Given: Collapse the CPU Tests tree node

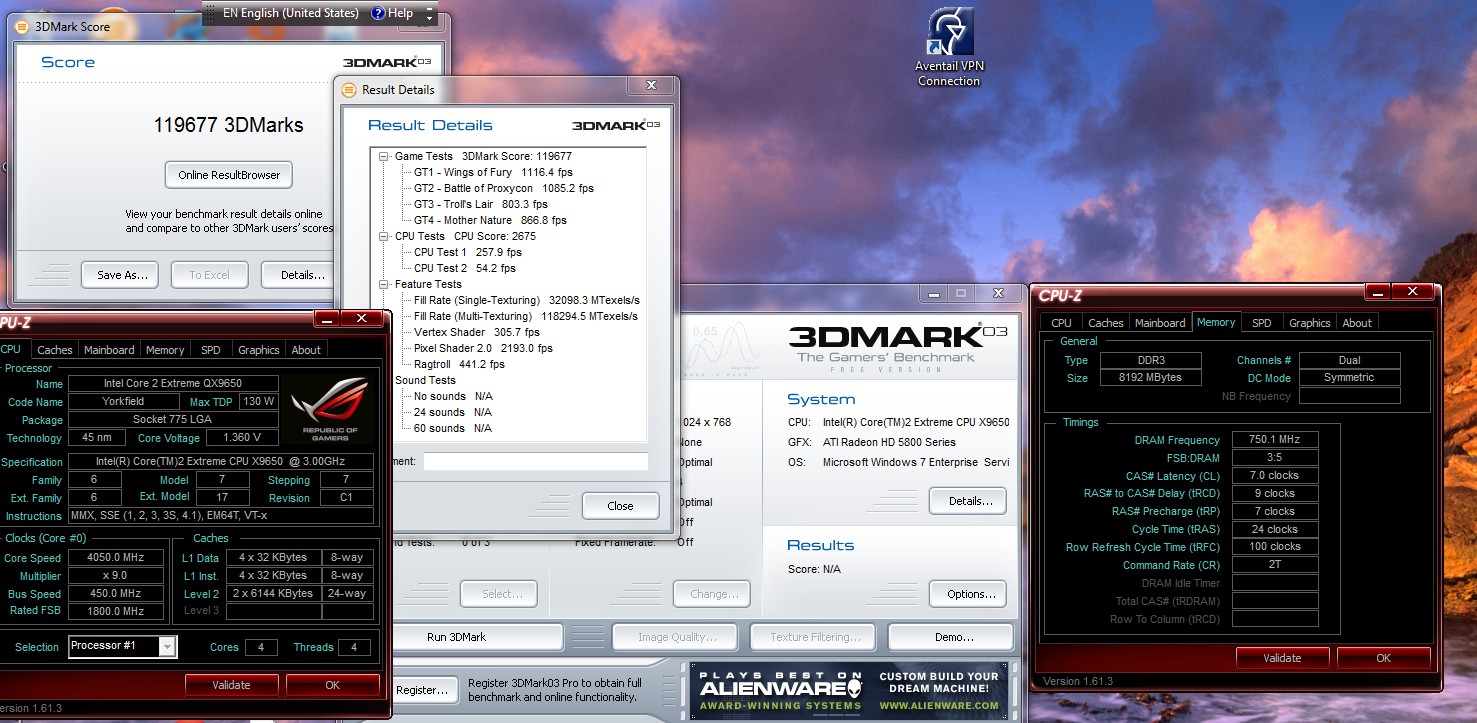Looking at the screenshot, I should 384,236.
